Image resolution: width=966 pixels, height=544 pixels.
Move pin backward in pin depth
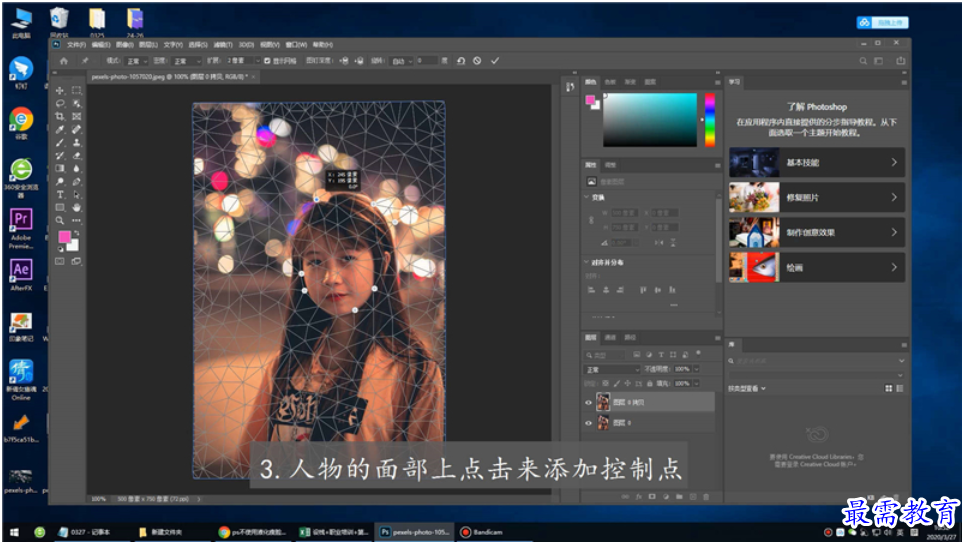[359, 61]
